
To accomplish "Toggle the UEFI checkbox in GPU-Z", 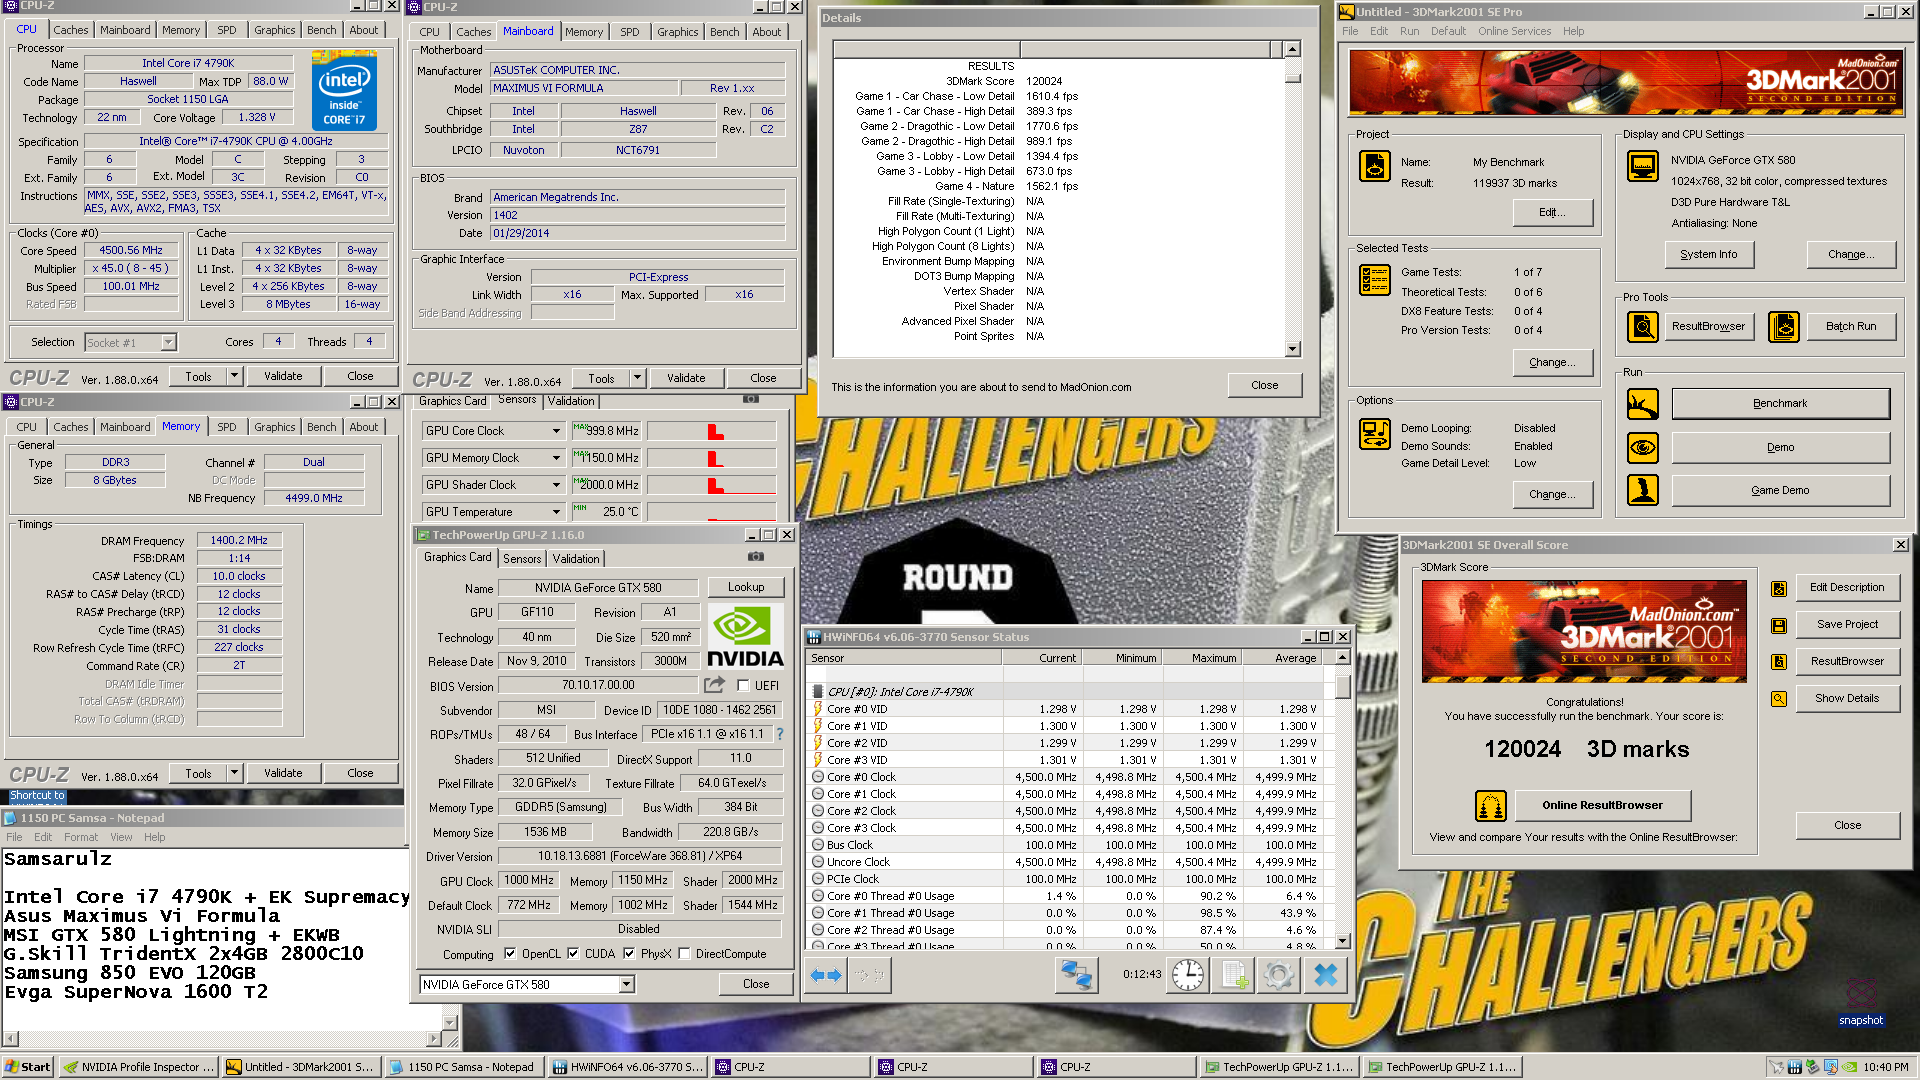I will point(743,686).
